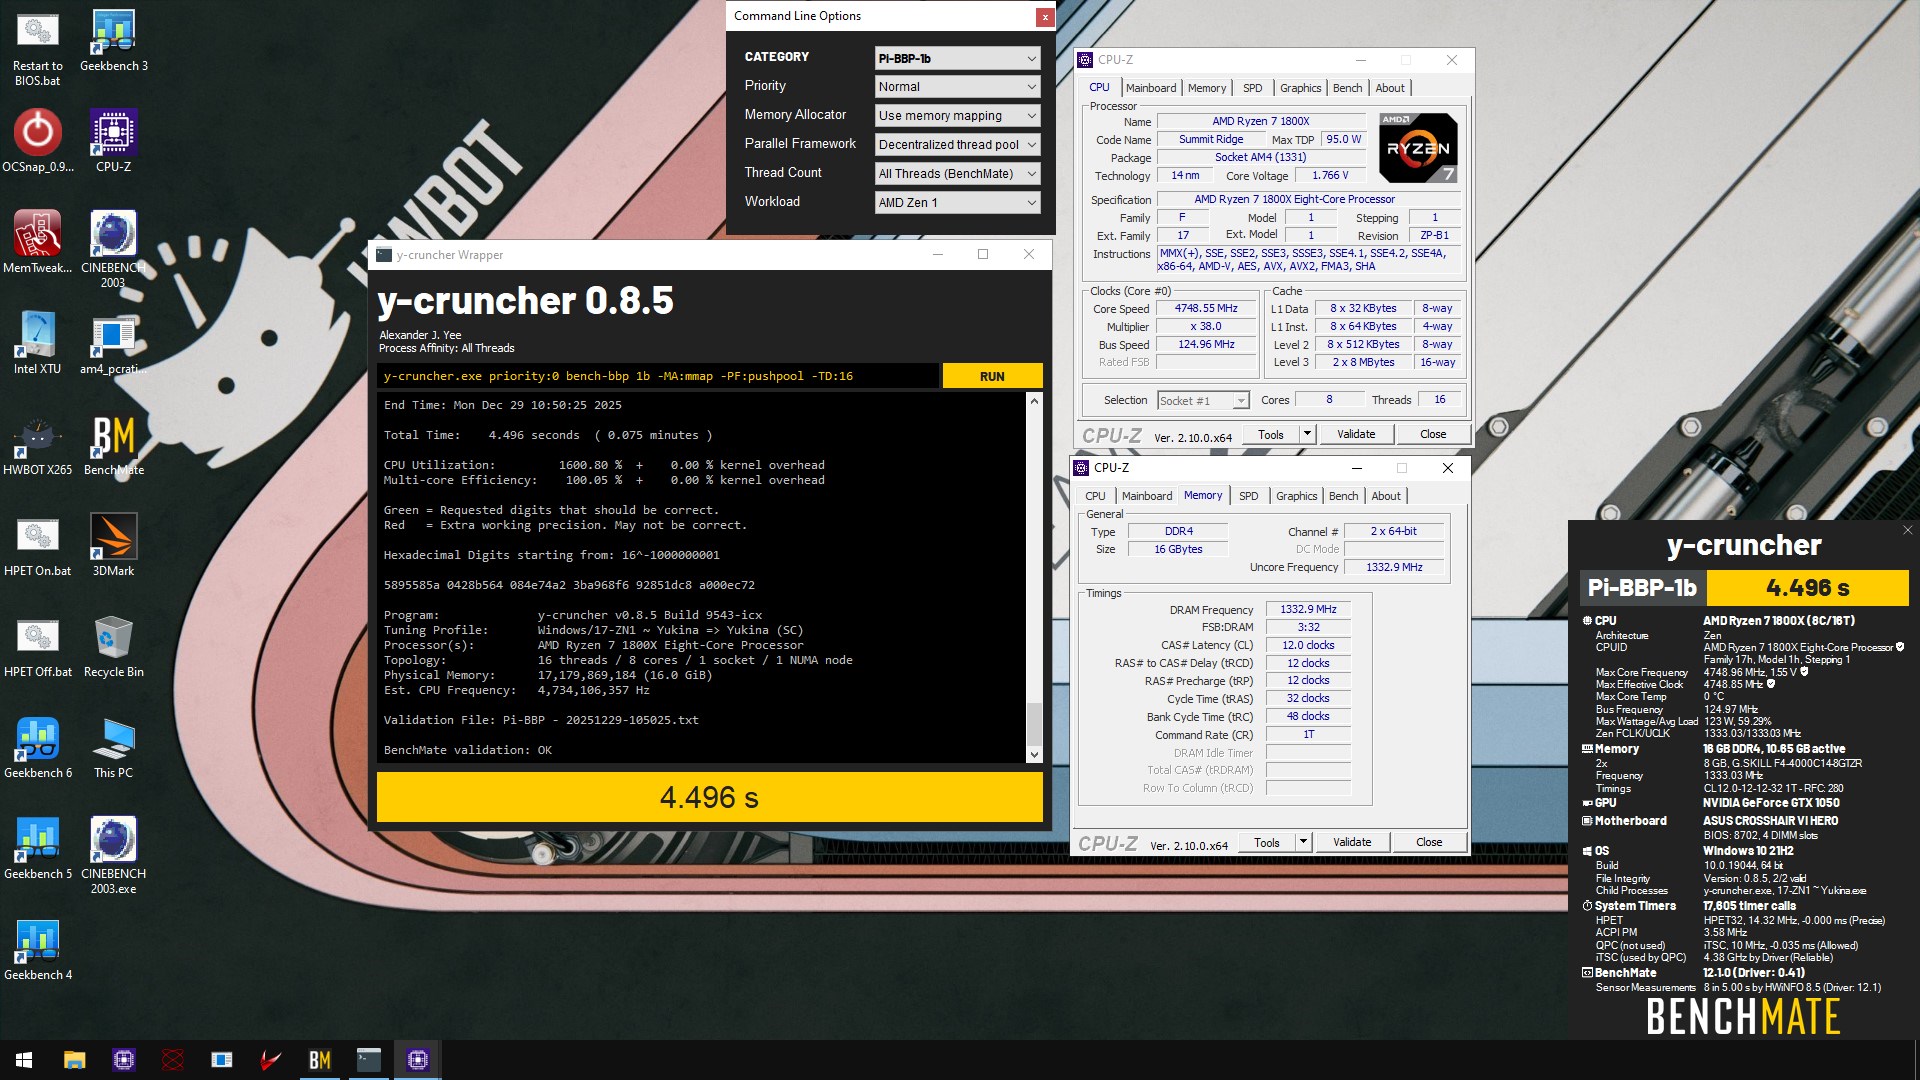Open Workload dropdown showing AMD Zen 1
Viewport: 1920px width, 1080px height.
[957, 202]
